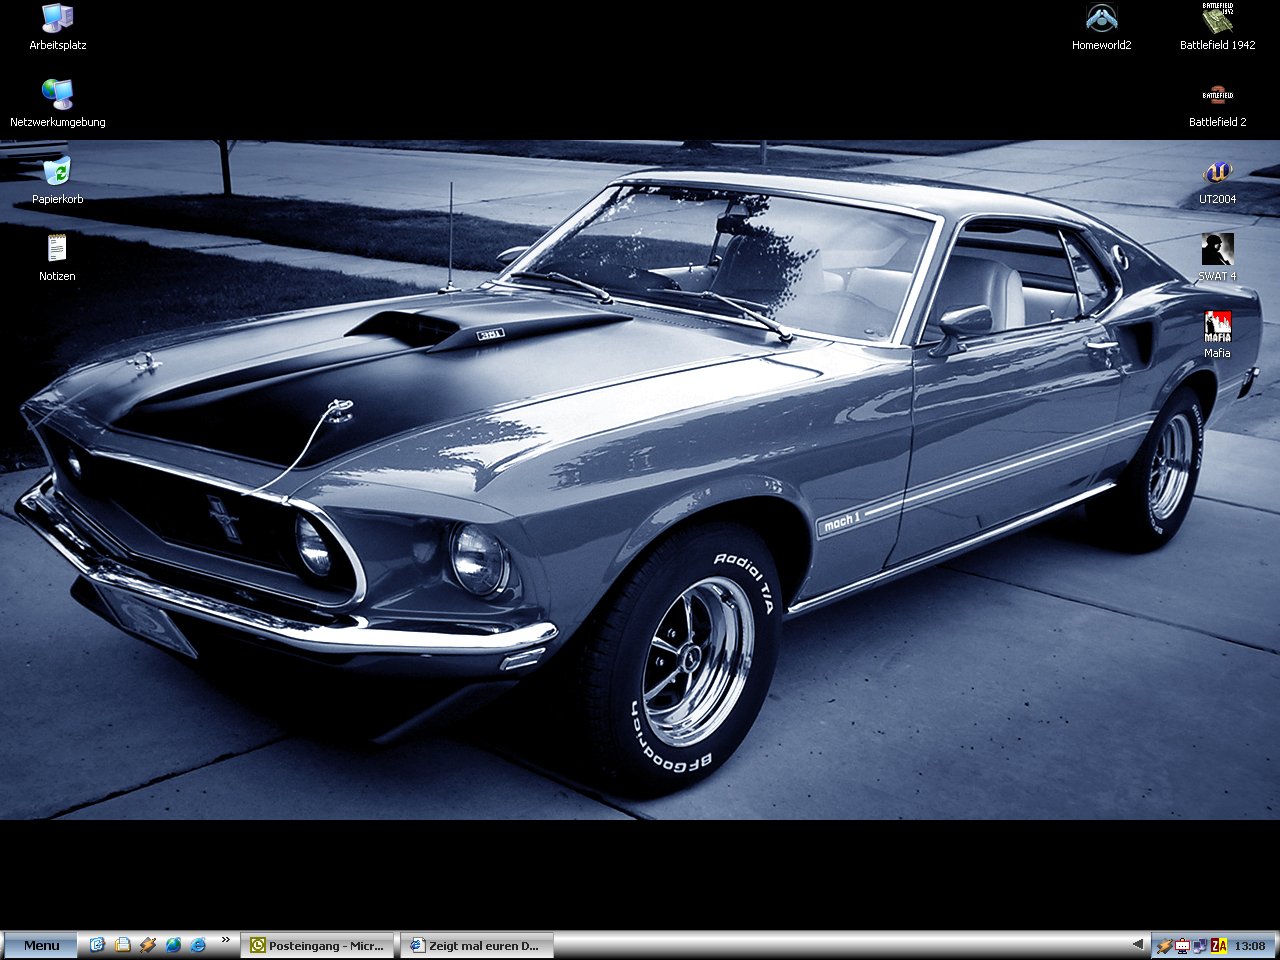This screenshot has width=1280, height=960.
Task: Click the 13:08 taskbar clock
Action: [x=1250, y=945]
